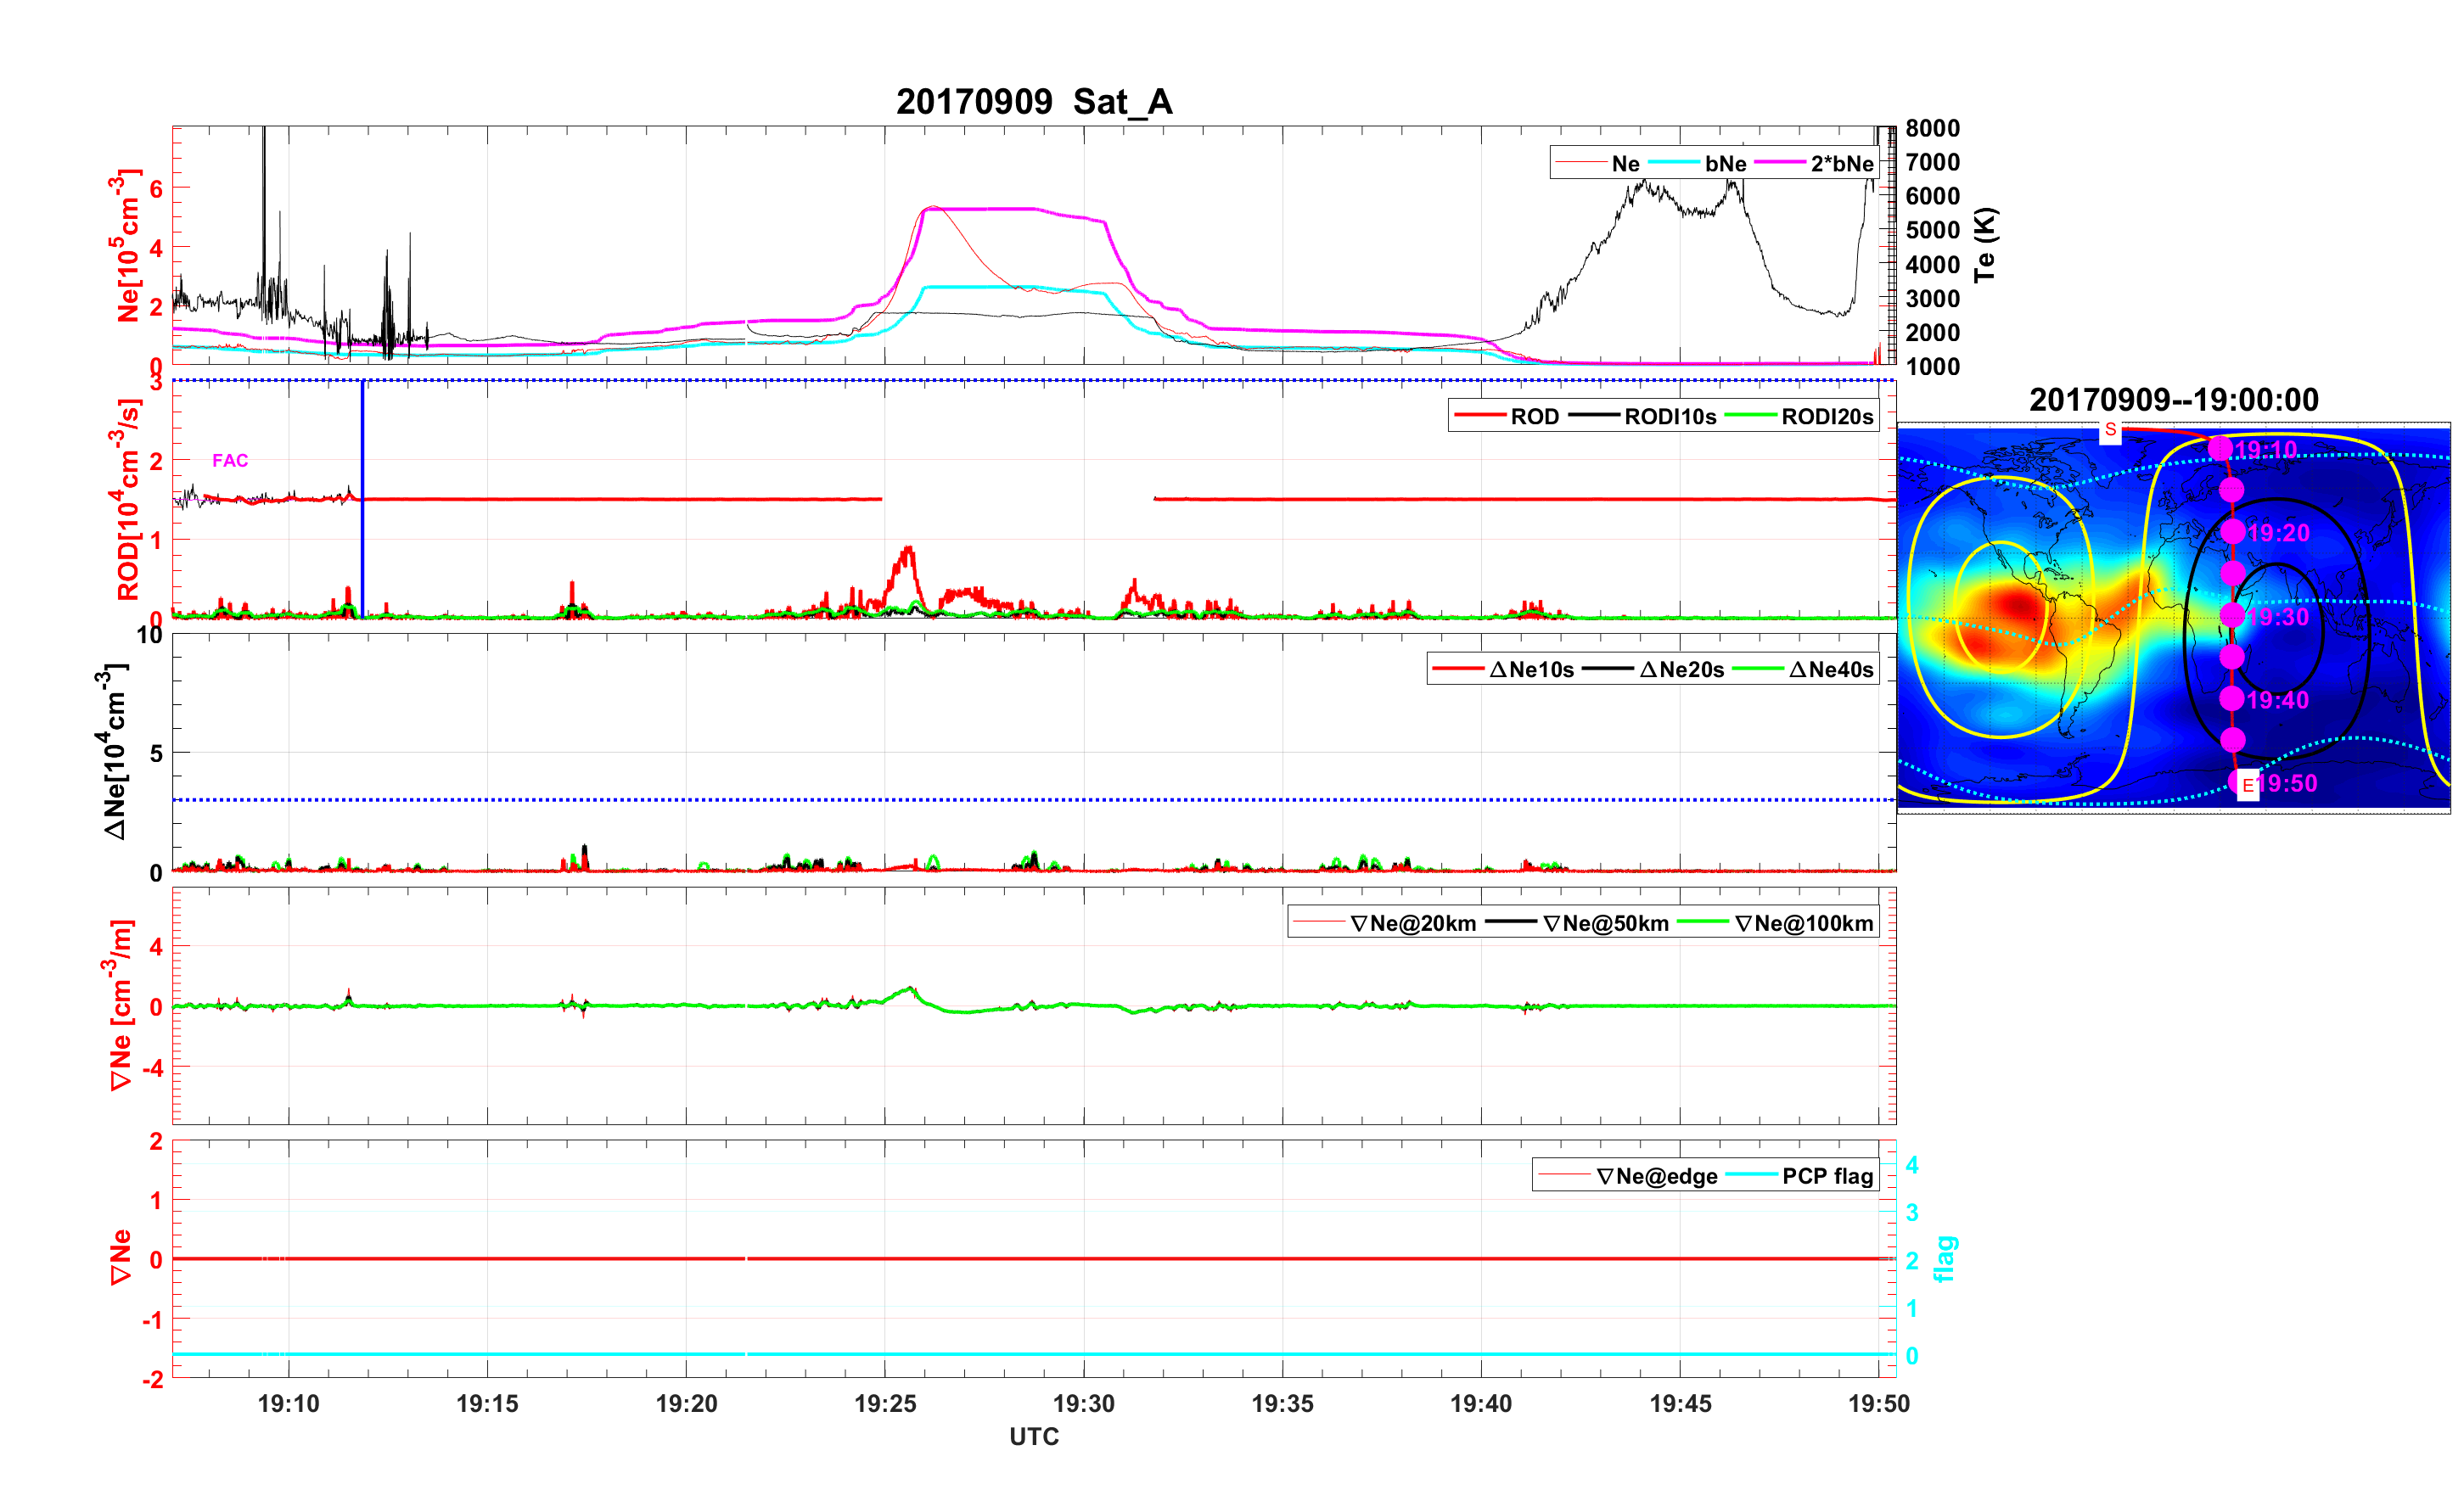This screenshot has height=1490, width=2464.
Task: Click the S start marker on map
Action: pos(2110,430)
